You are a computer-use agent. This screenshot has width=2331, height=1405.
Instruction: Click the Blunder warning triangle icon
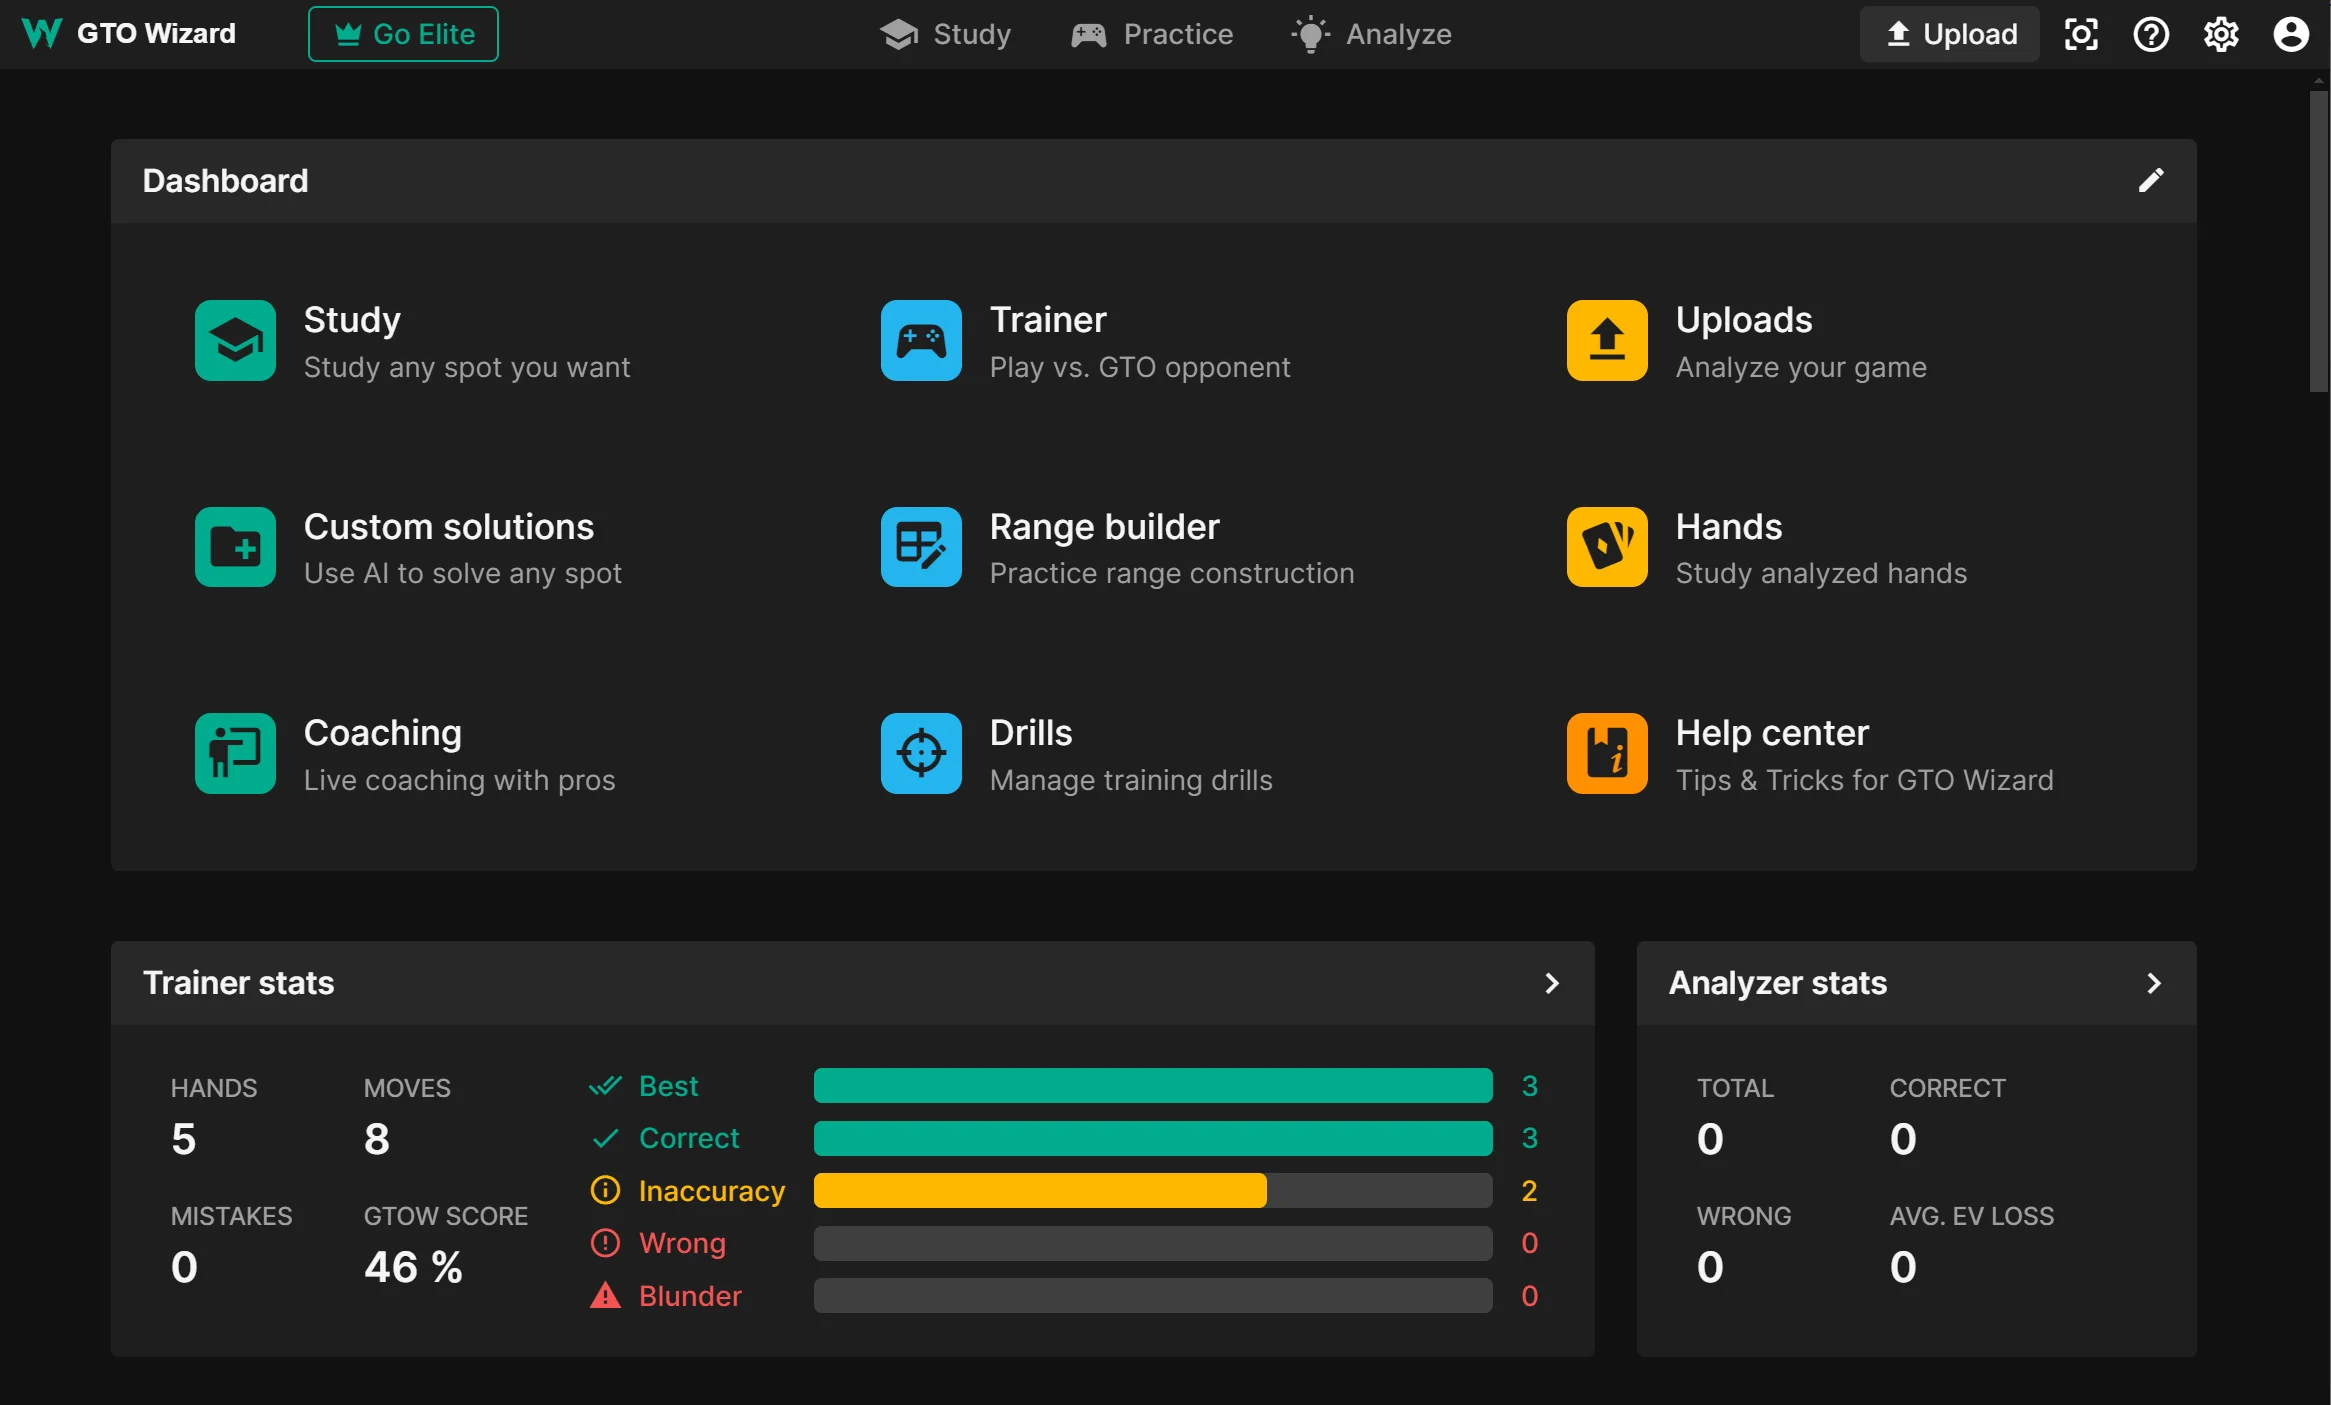605,1296
